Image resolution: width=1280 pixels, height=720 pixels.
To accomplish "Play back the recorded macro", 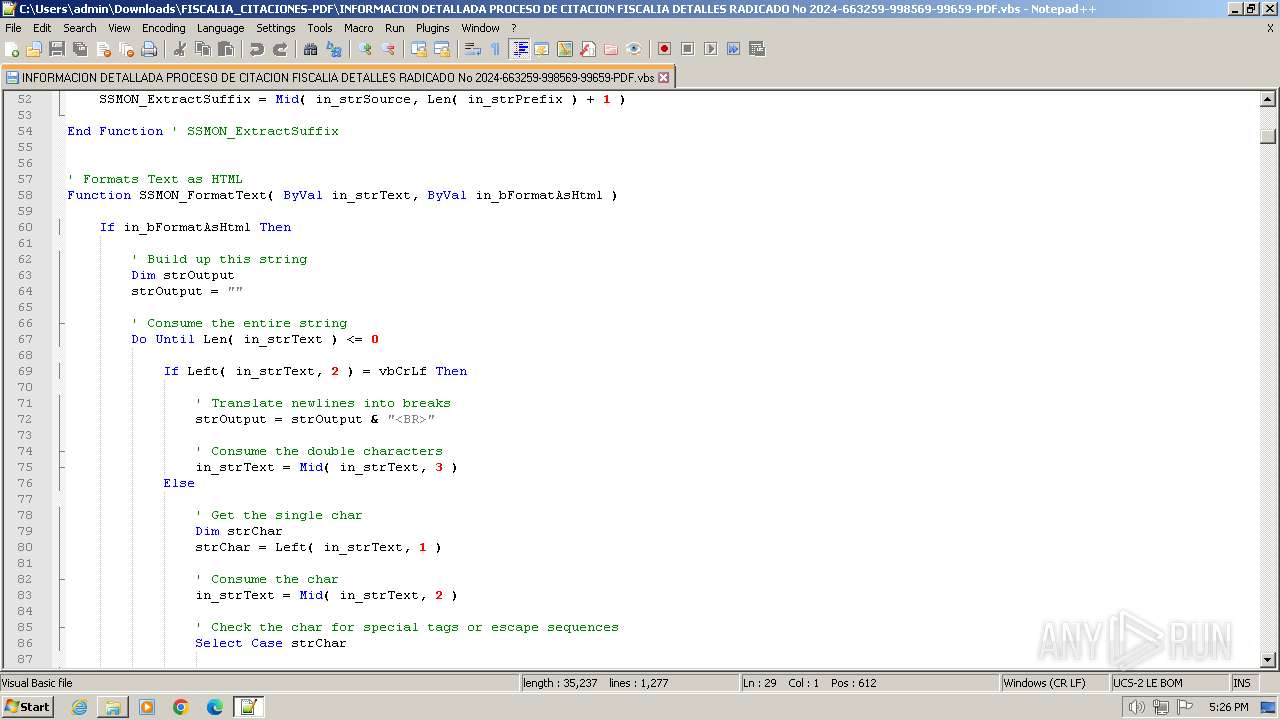I will 711,49.
